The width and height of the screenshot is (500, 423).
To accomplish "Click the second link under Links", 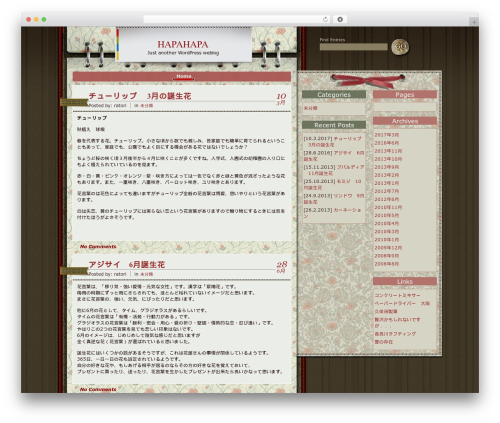I will coord(402,303).
